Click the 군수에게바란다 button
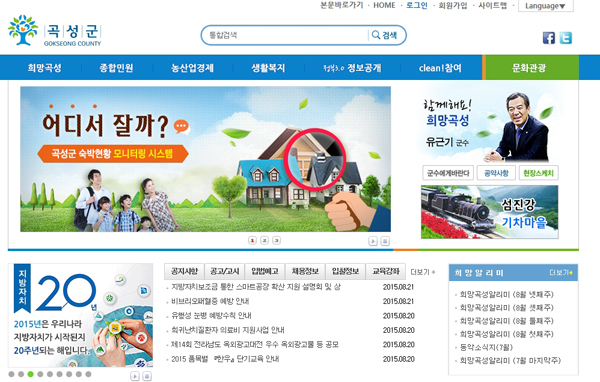600x382 pixels. (448, 173)
